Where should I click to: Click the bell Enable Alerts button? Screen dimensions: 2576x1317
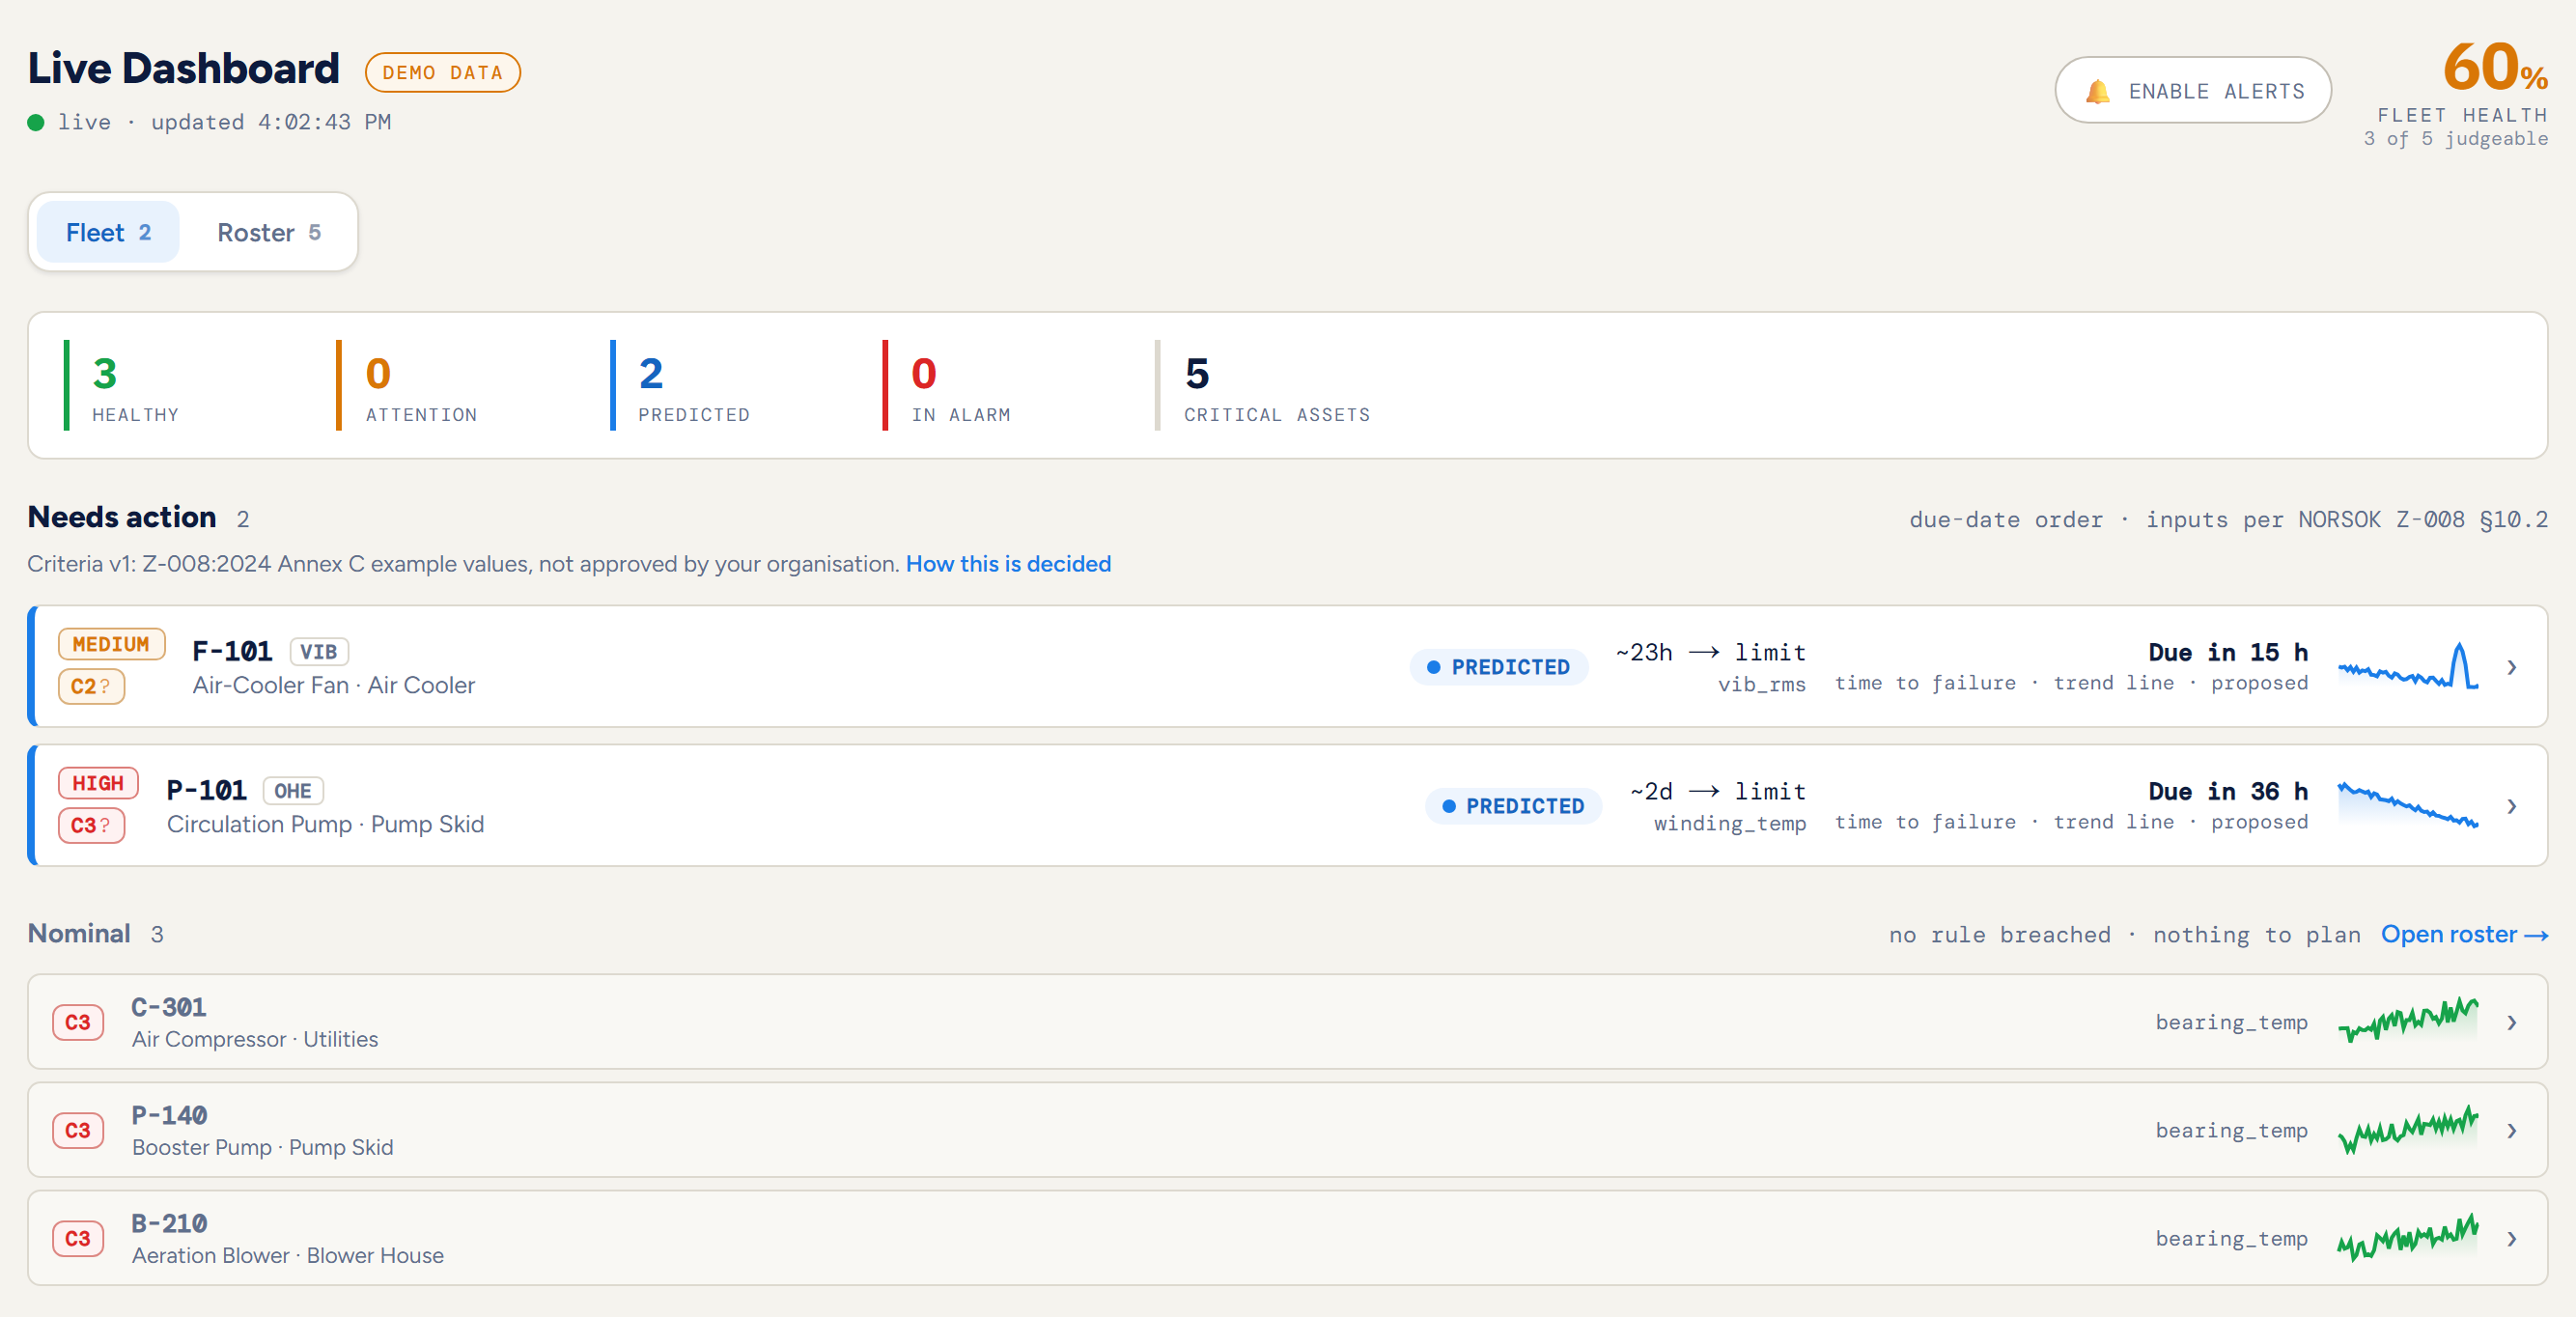pos(2192,90)
